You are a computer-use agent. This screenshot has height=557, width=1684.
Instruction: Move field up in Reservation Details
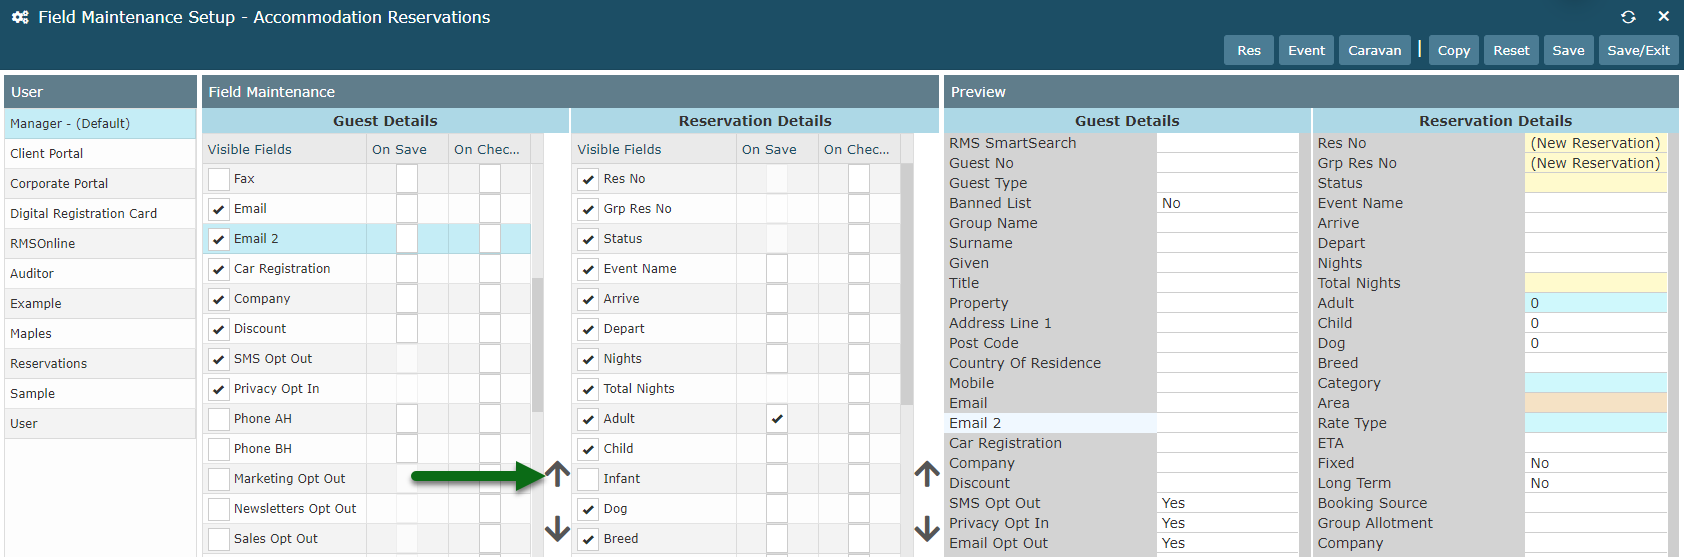pyautogui.click(x=927, y=474)
